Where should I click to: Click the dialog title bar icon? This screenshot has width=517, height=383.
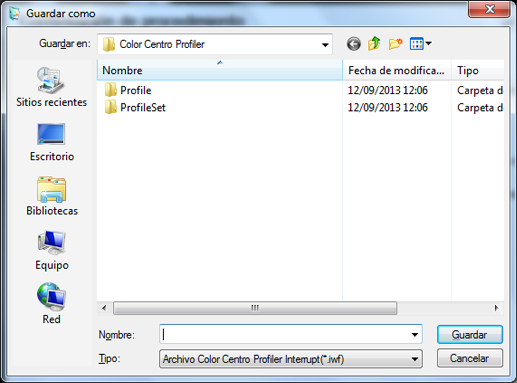(14, 13)
